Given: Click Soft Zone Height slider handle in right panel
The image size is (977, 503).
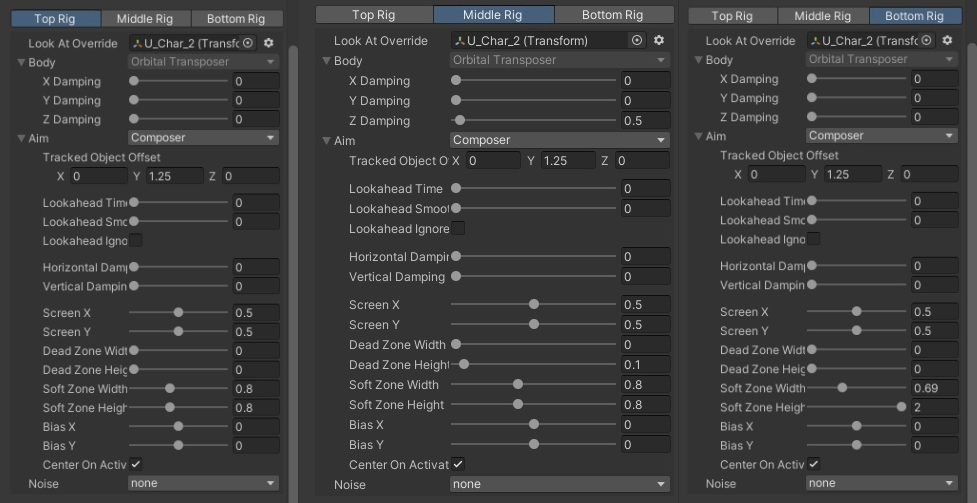Looking at the screenshot, I should pos(901,407).
